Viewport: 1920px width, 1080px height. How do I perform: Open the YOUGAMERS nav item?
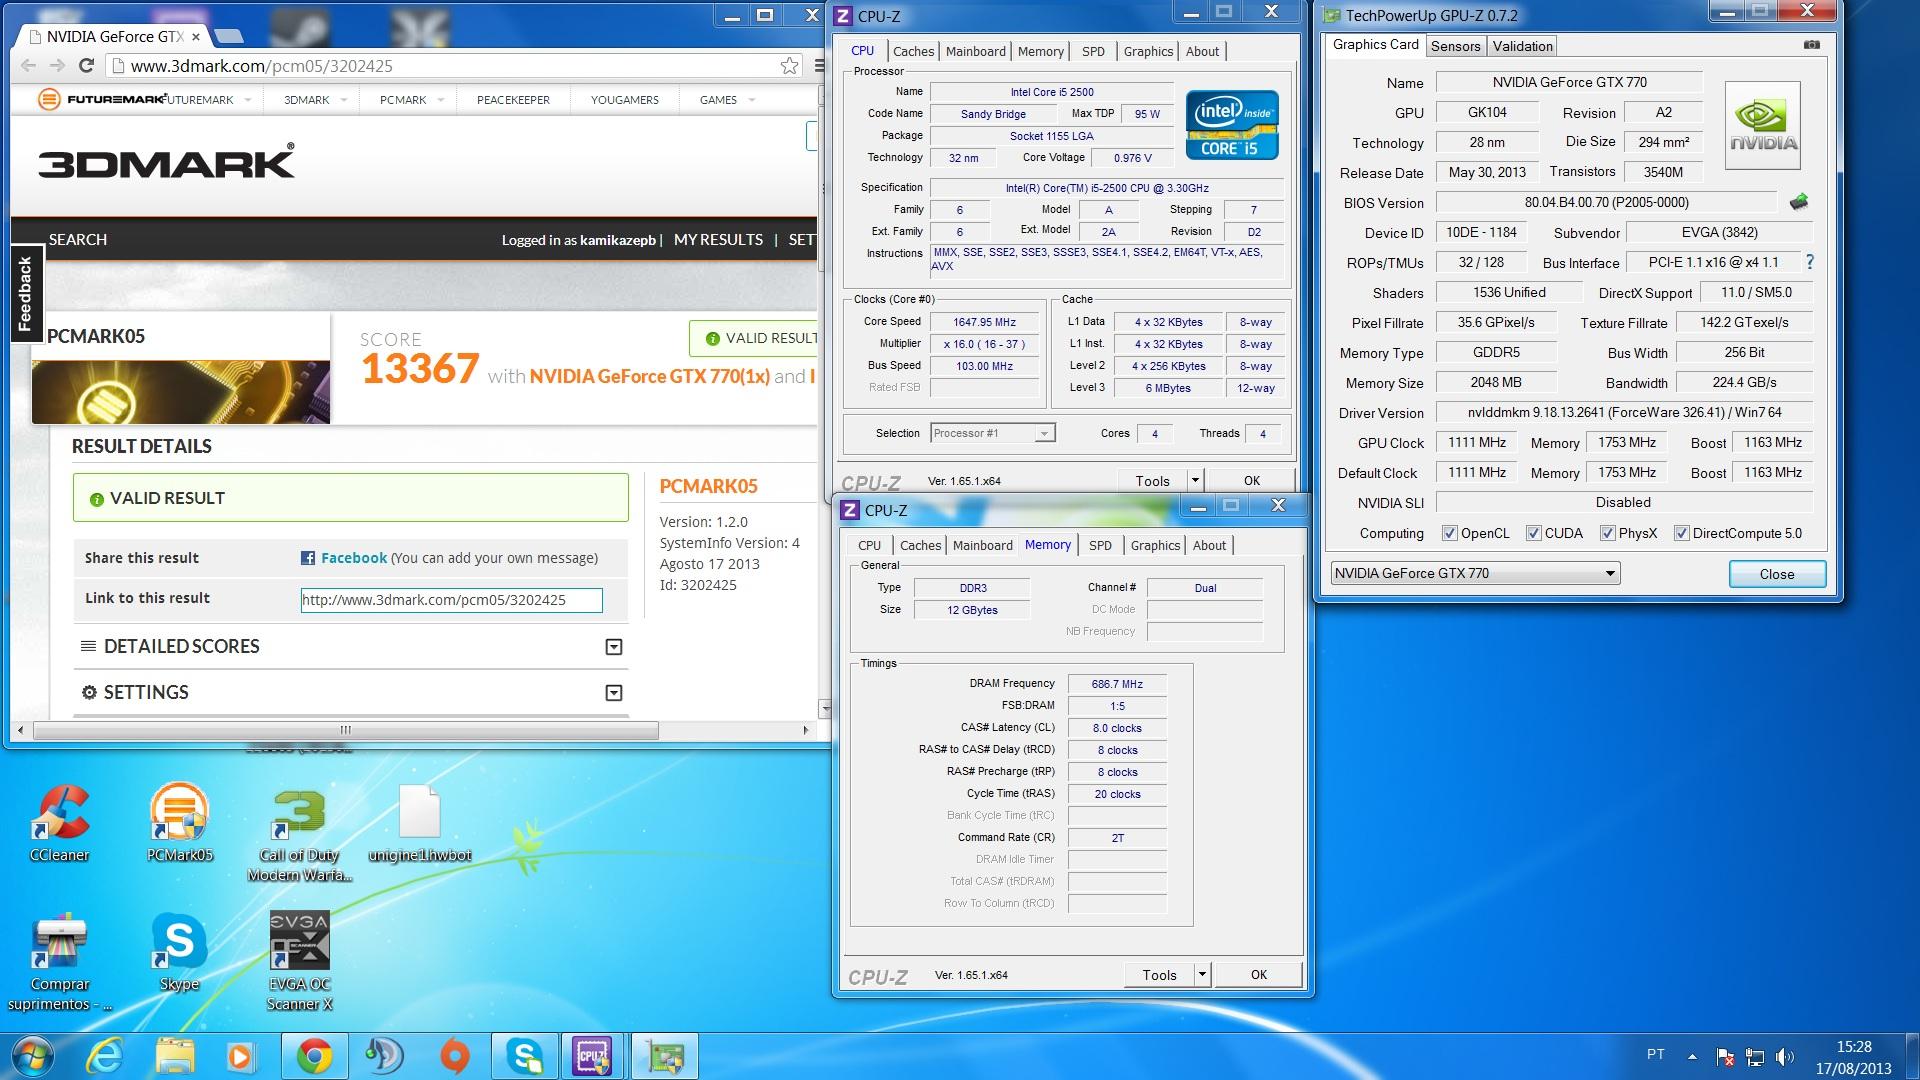(624, 100)
